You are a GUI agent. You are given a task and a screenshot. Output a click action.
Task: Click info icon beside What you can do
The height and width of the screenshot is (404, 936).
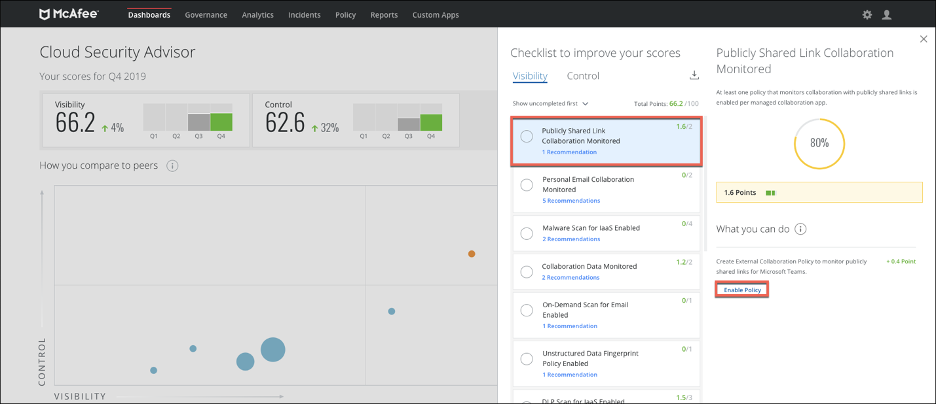pos(801,229)
